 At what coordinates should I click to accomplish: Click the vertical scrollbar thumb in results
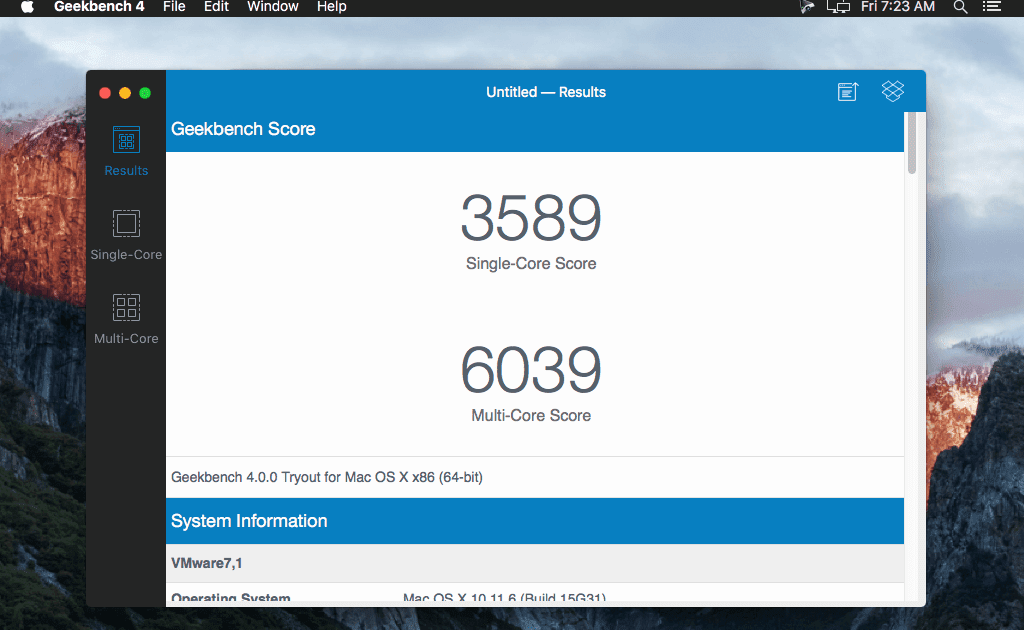pyautogui.click(x=912, y=143)
